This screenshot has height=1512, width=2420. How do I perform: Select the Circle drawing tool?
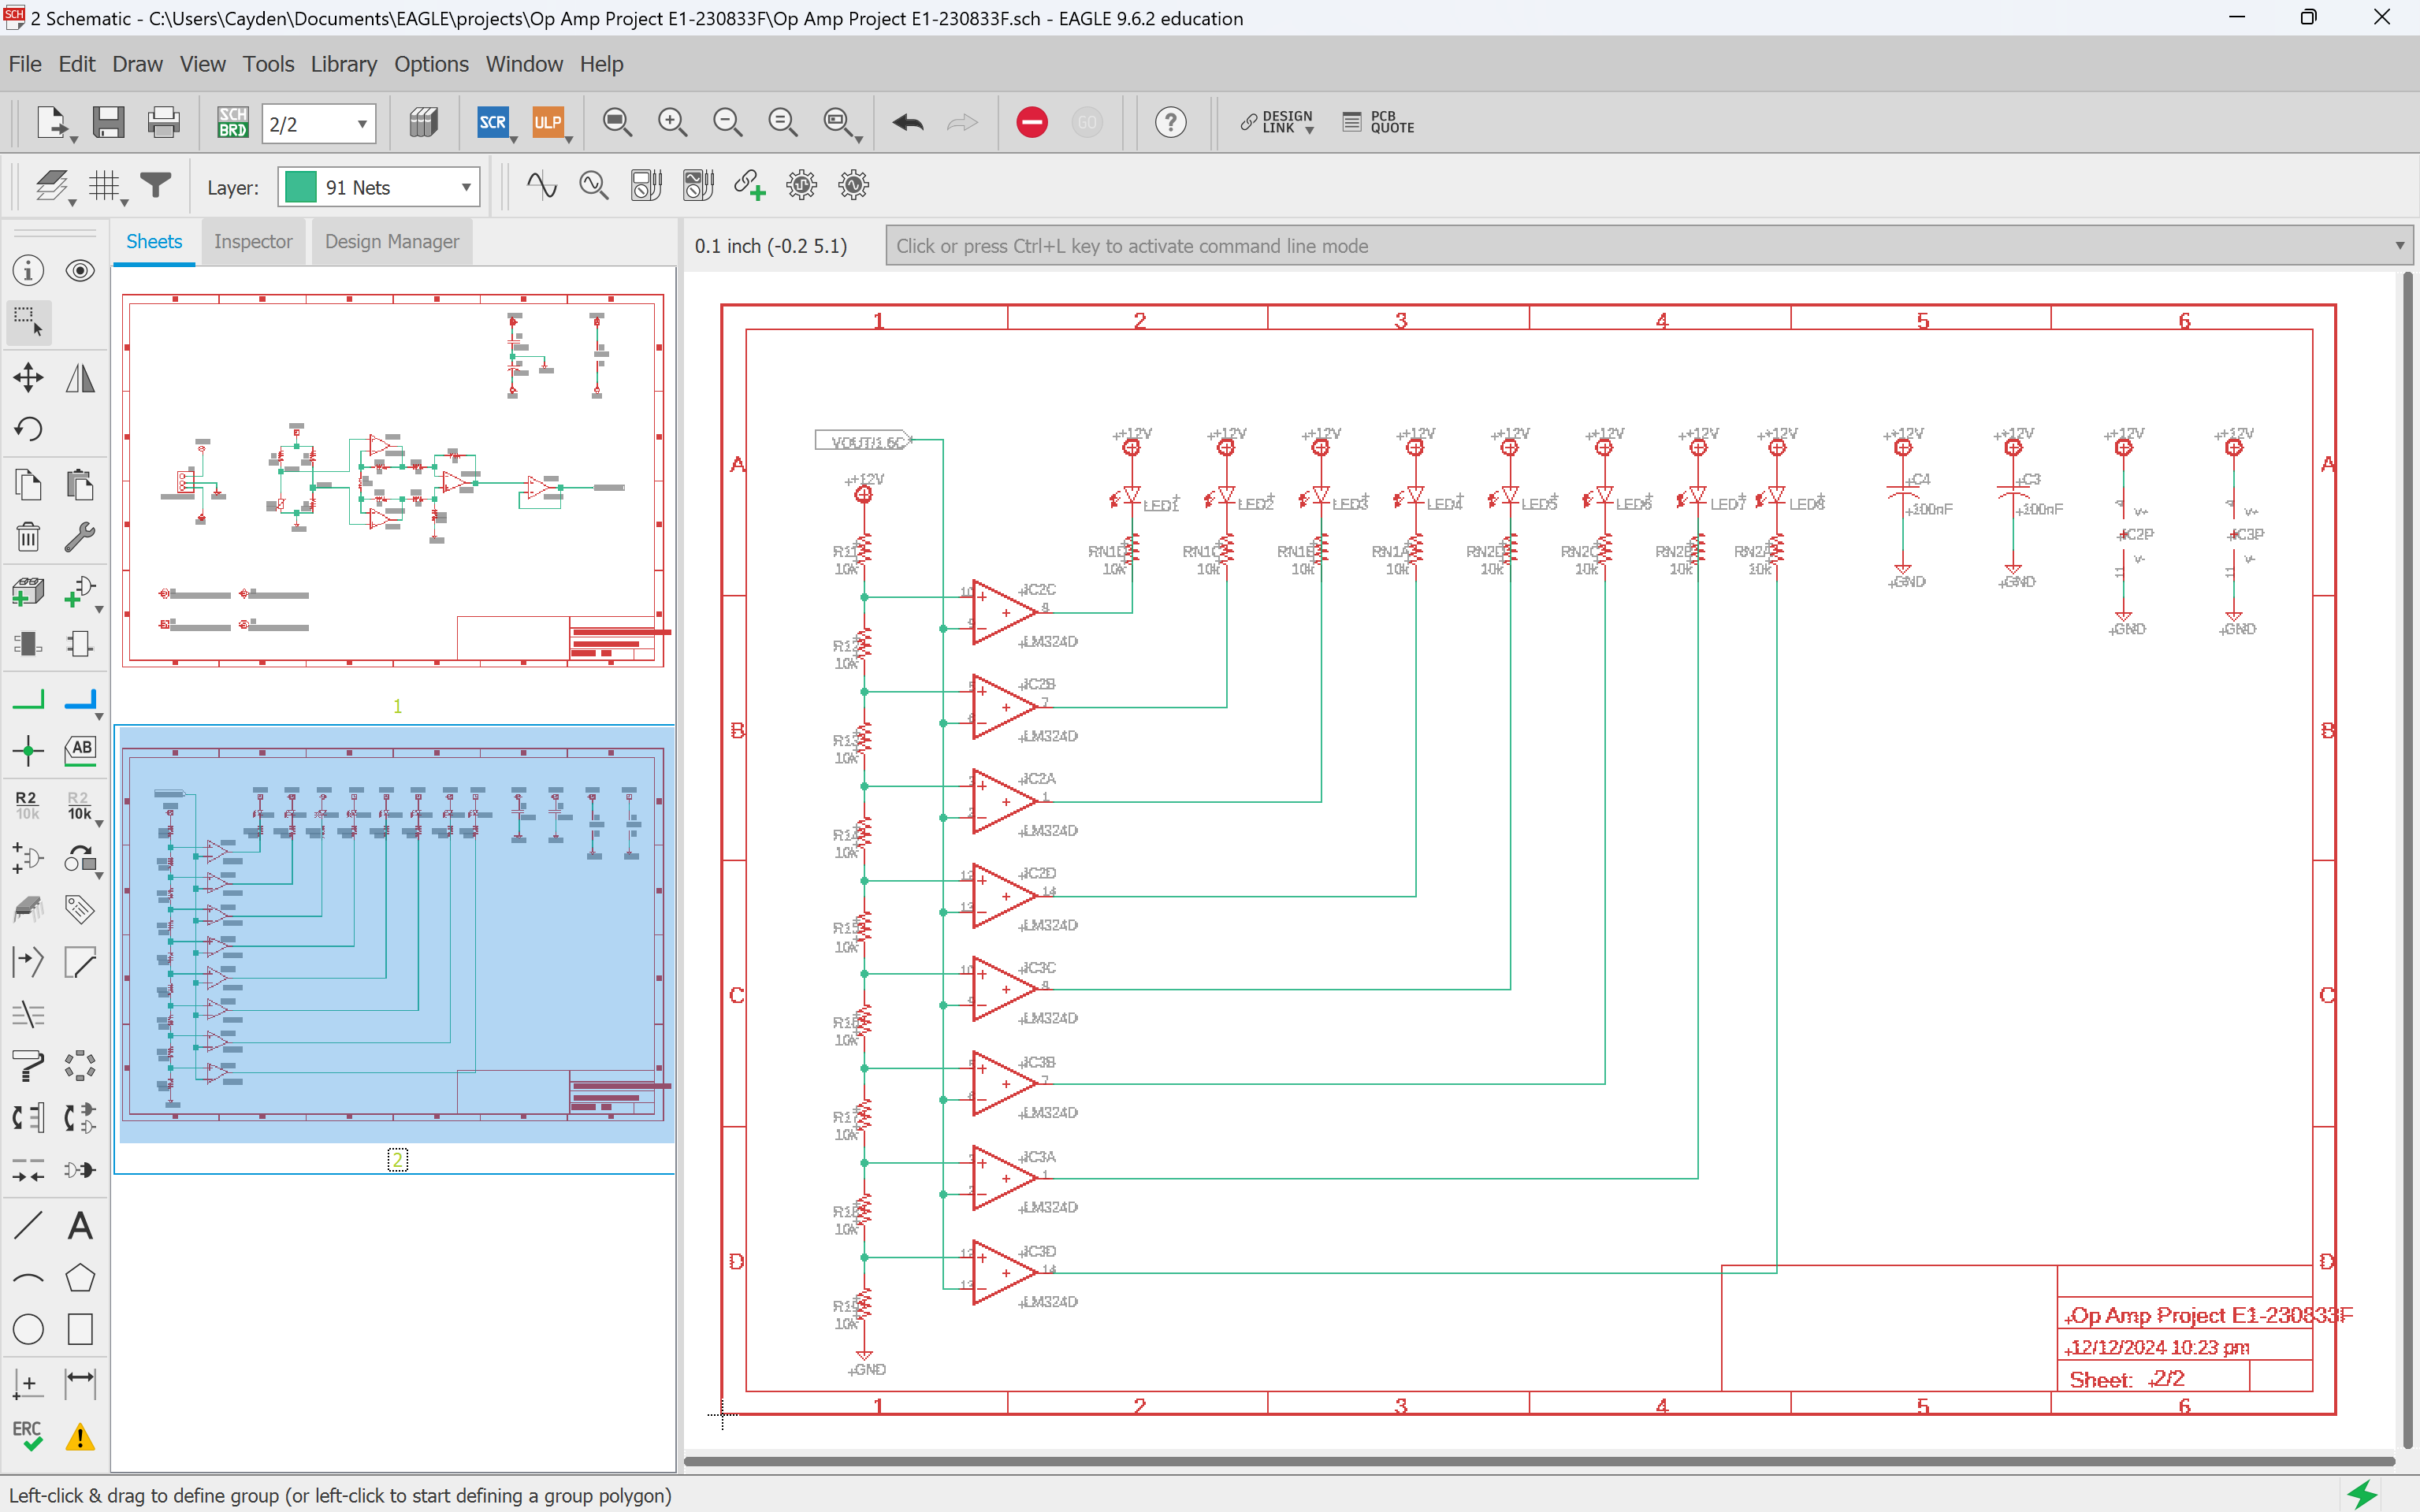coord(28,1330)
